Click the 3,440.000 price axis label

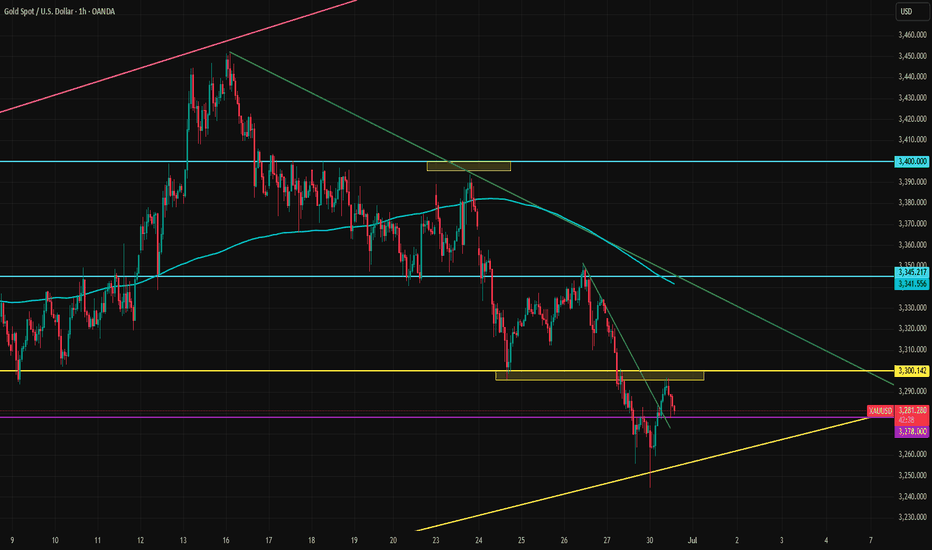[912, 77]
